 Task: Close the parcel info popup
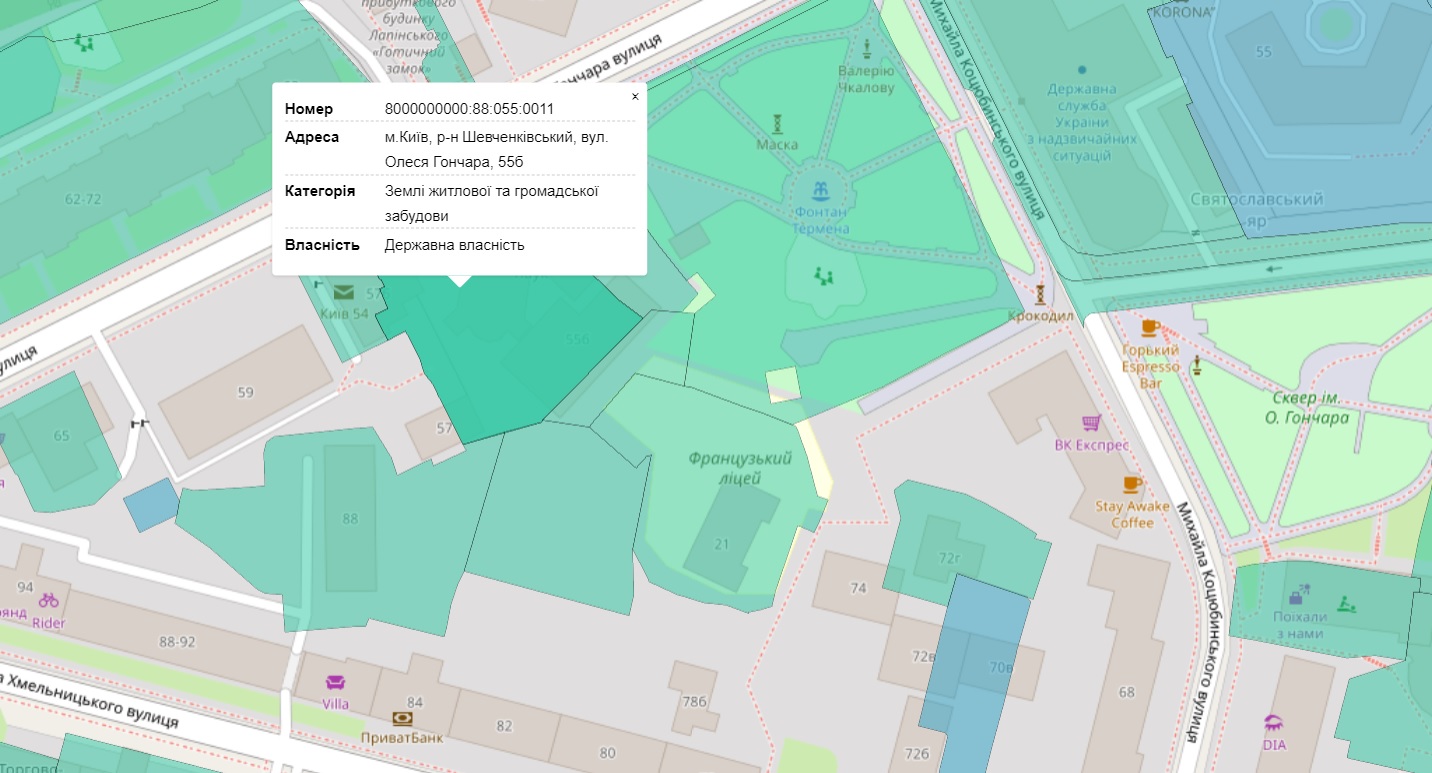(x=635, y=97)
